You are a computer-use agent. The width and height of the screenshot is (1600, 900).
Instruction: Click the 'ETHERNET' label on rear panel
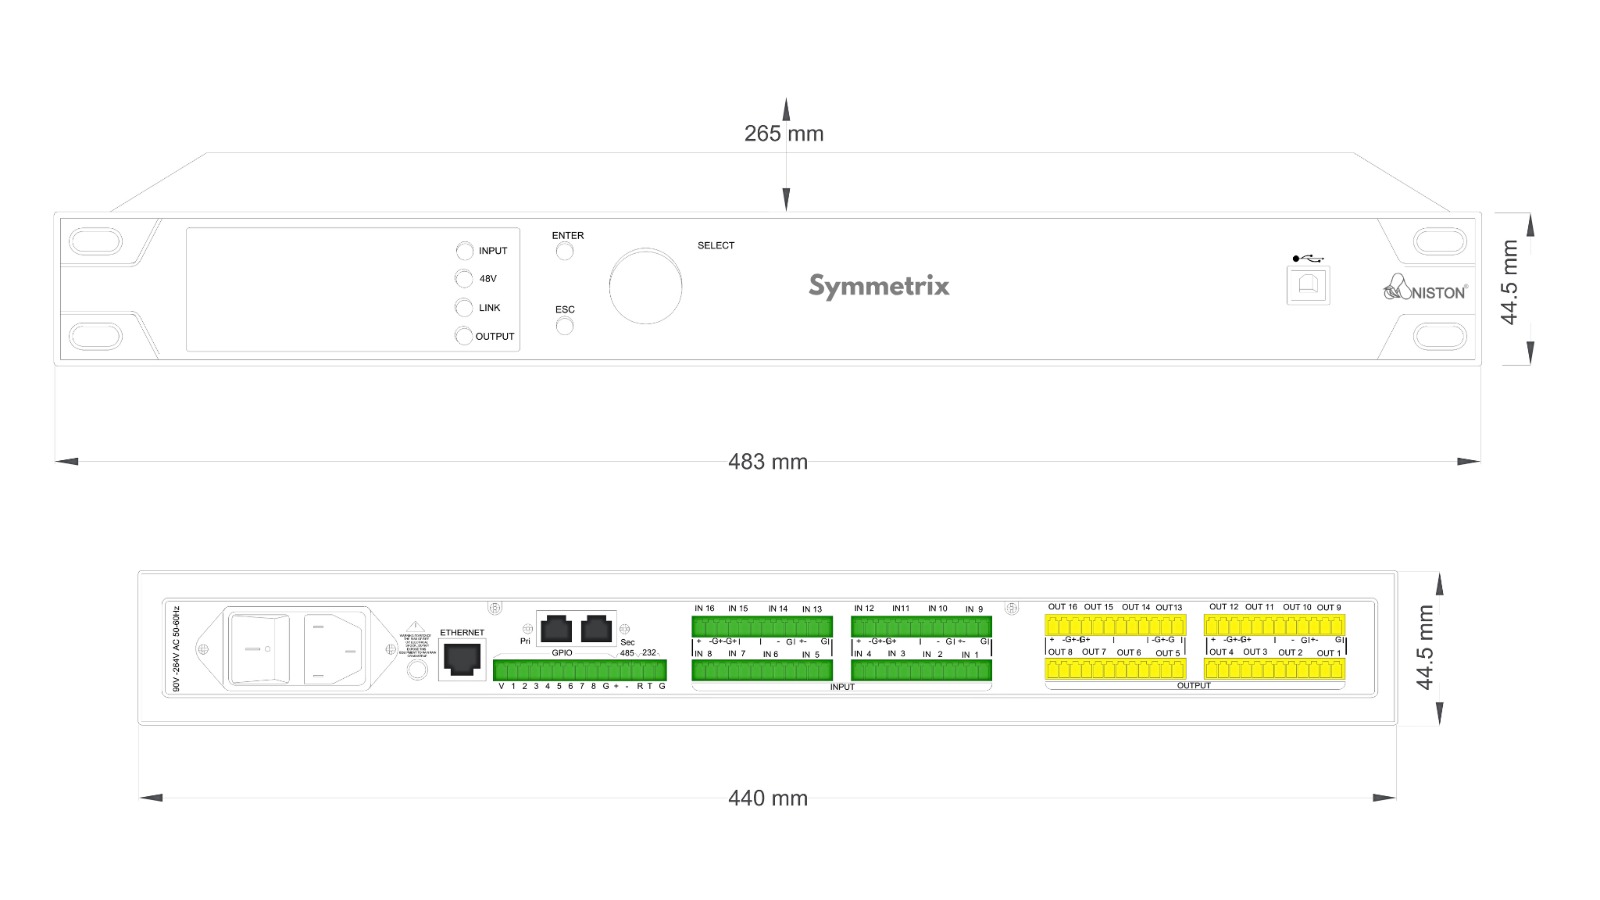[x=462, y=632]
